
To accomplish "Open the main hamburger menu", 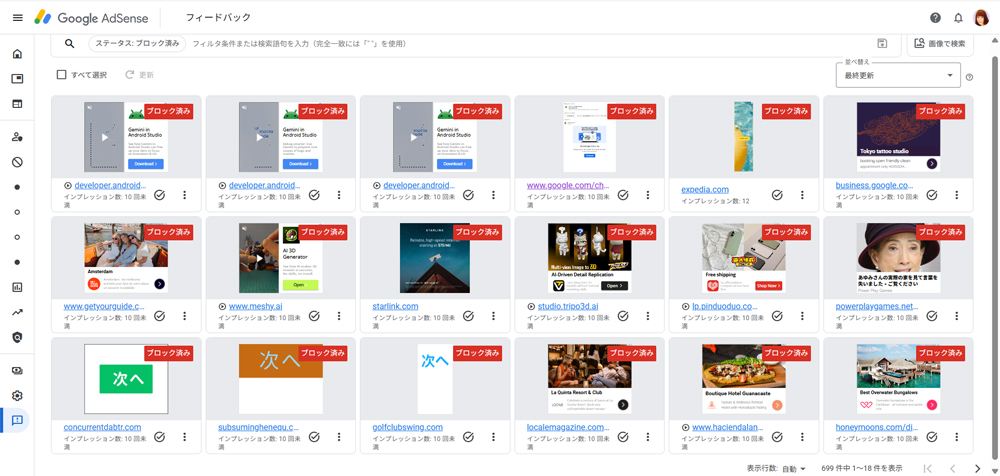I will point(17,18).
